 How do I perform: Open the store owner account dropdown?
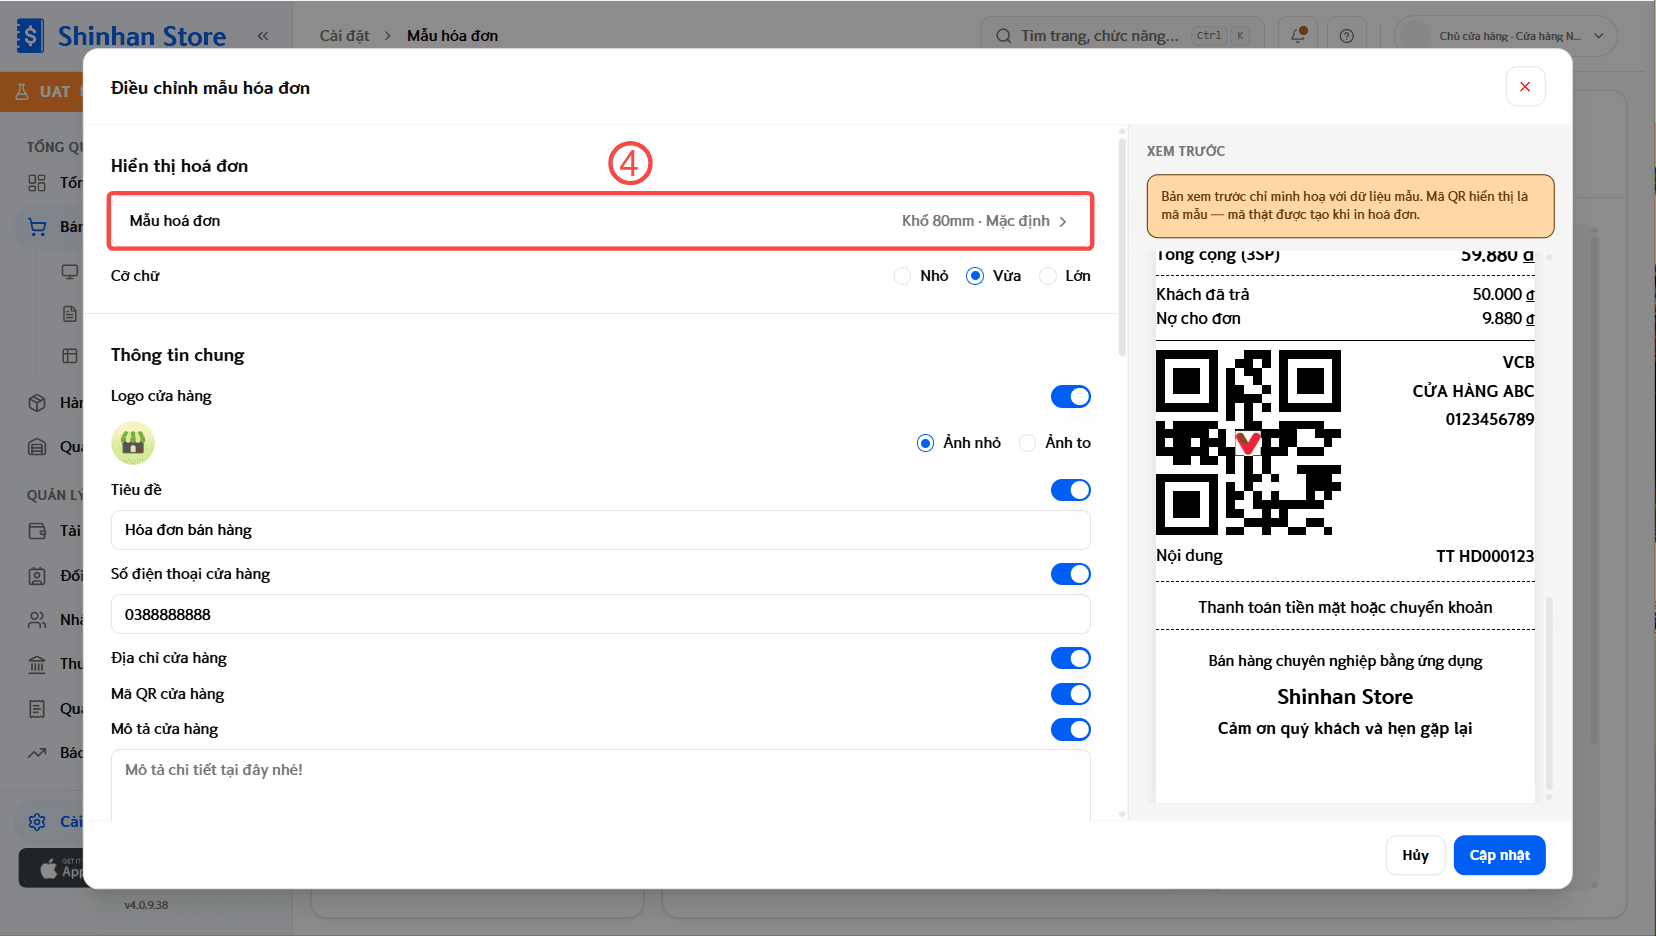pyautogui.click(x=1506, y=36)
